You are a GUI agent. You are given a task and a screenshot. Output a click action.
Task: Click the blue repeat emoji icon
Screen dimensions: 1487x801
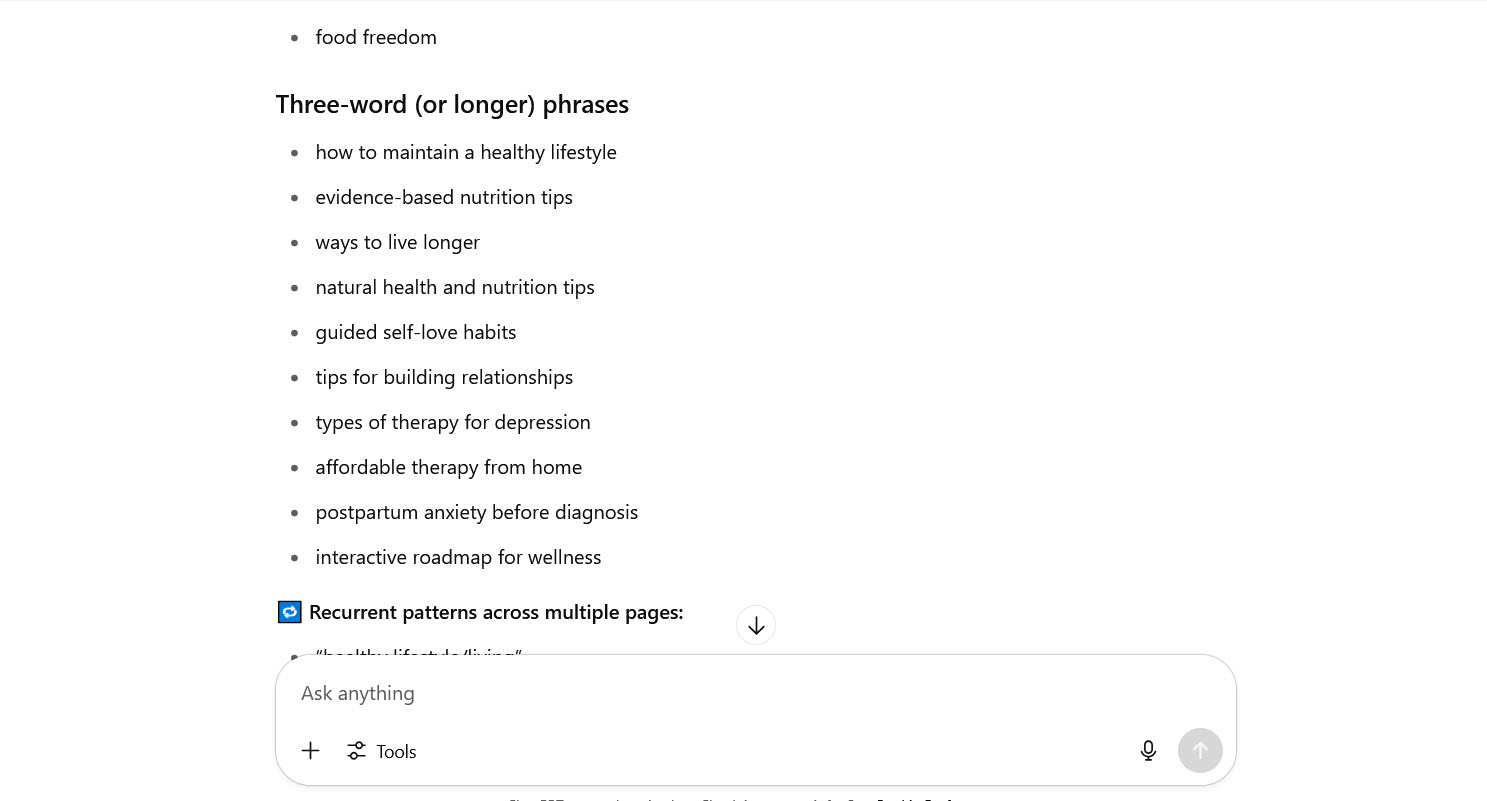(289, 612)
